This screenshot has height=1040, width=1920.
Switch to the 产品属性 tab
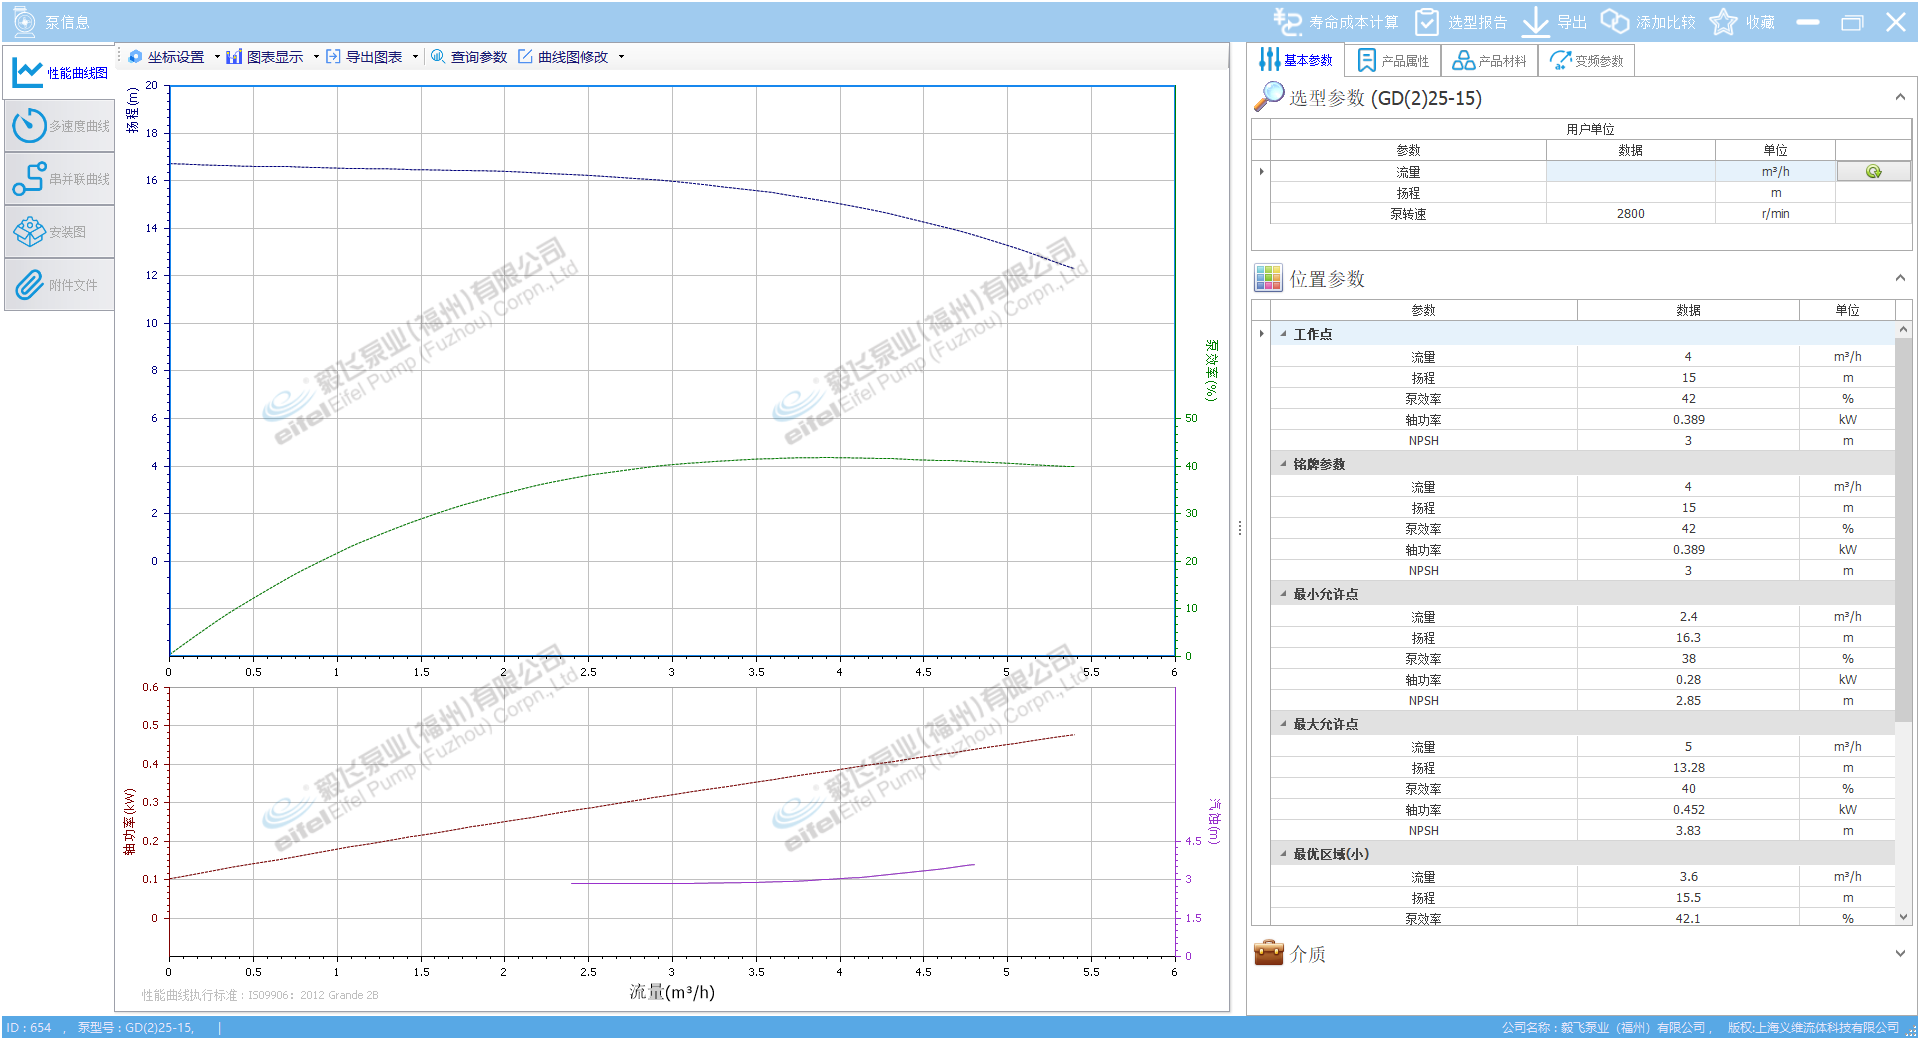click(x=1393, y=61)
